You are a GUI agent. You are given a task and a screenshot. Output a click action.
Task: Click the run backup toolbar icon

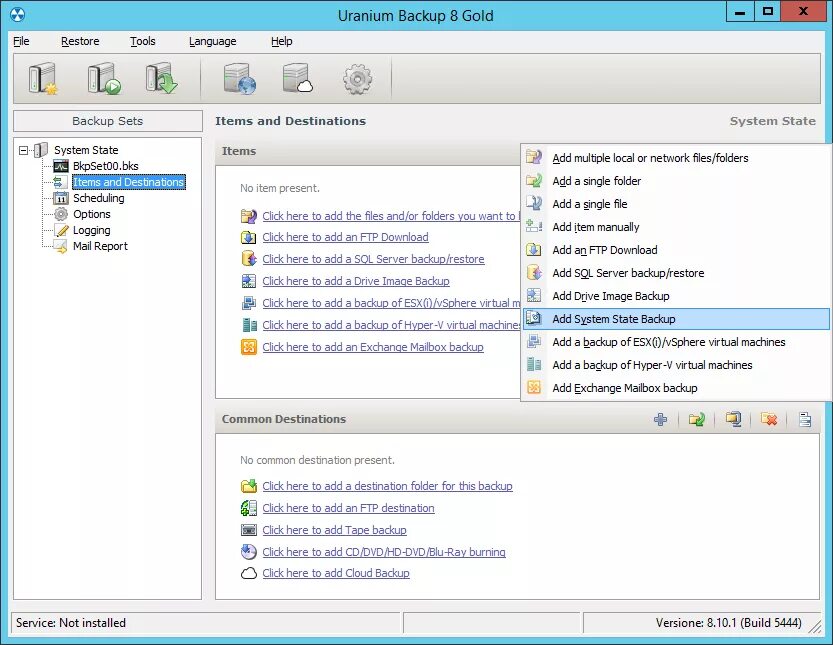click(104, 79)
